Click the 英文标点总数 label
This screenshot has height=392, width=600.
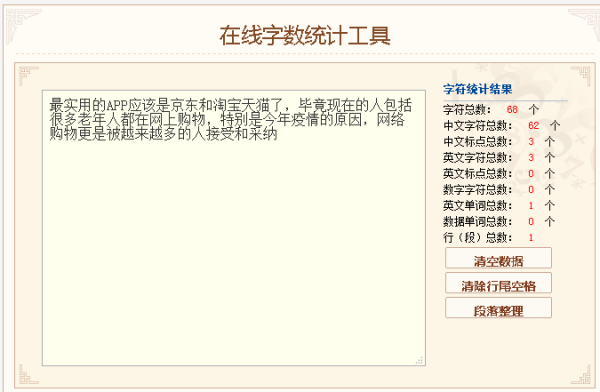(477, 174)
